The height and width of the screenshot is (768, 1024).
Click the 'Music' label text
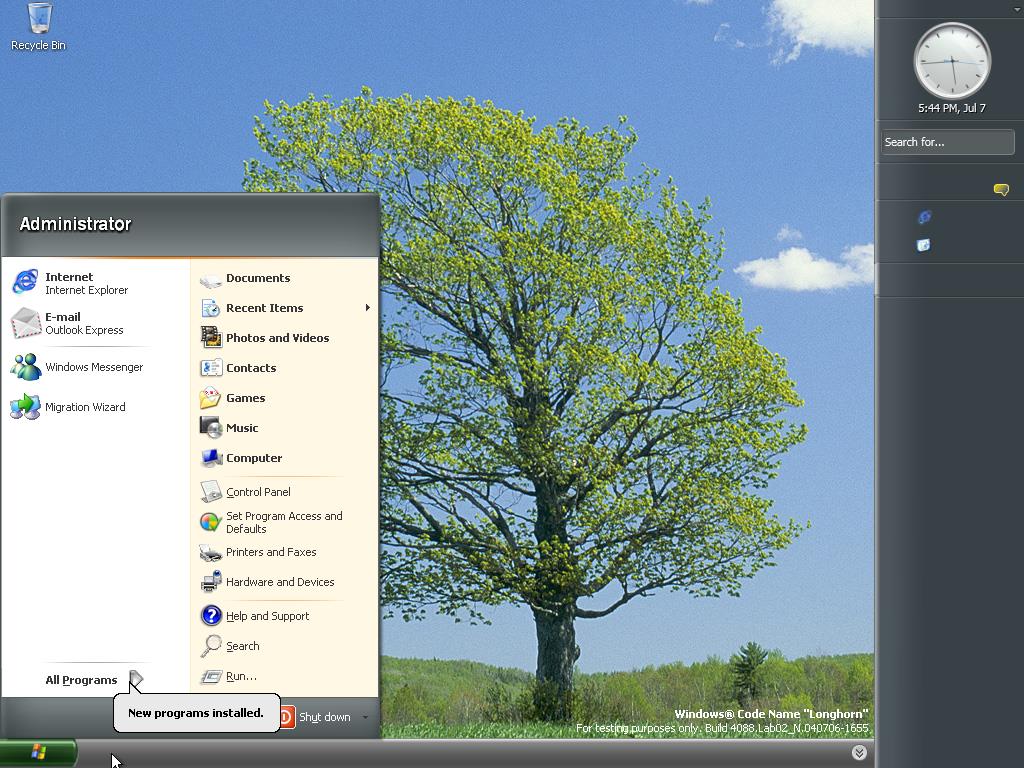click(242, 428)
